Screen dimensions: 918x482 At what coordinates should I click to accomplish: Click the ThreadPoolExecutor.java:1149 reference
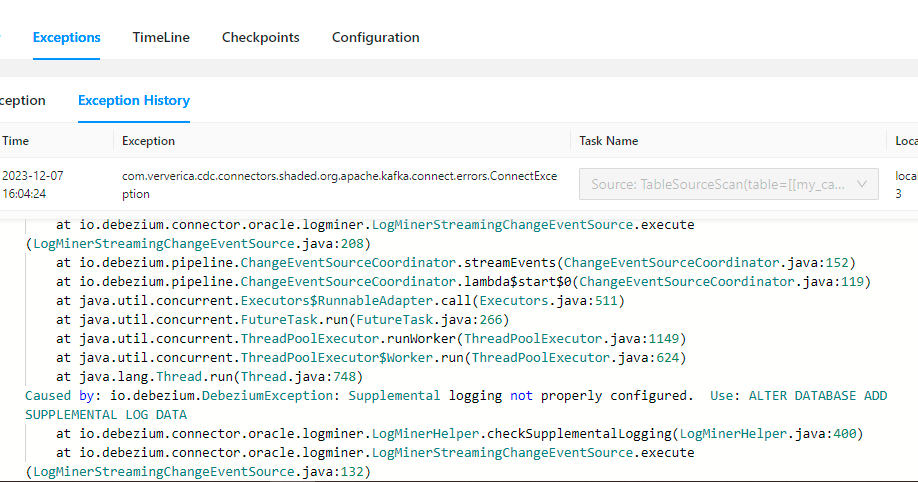pyautogui.click(x=571, y=339)
